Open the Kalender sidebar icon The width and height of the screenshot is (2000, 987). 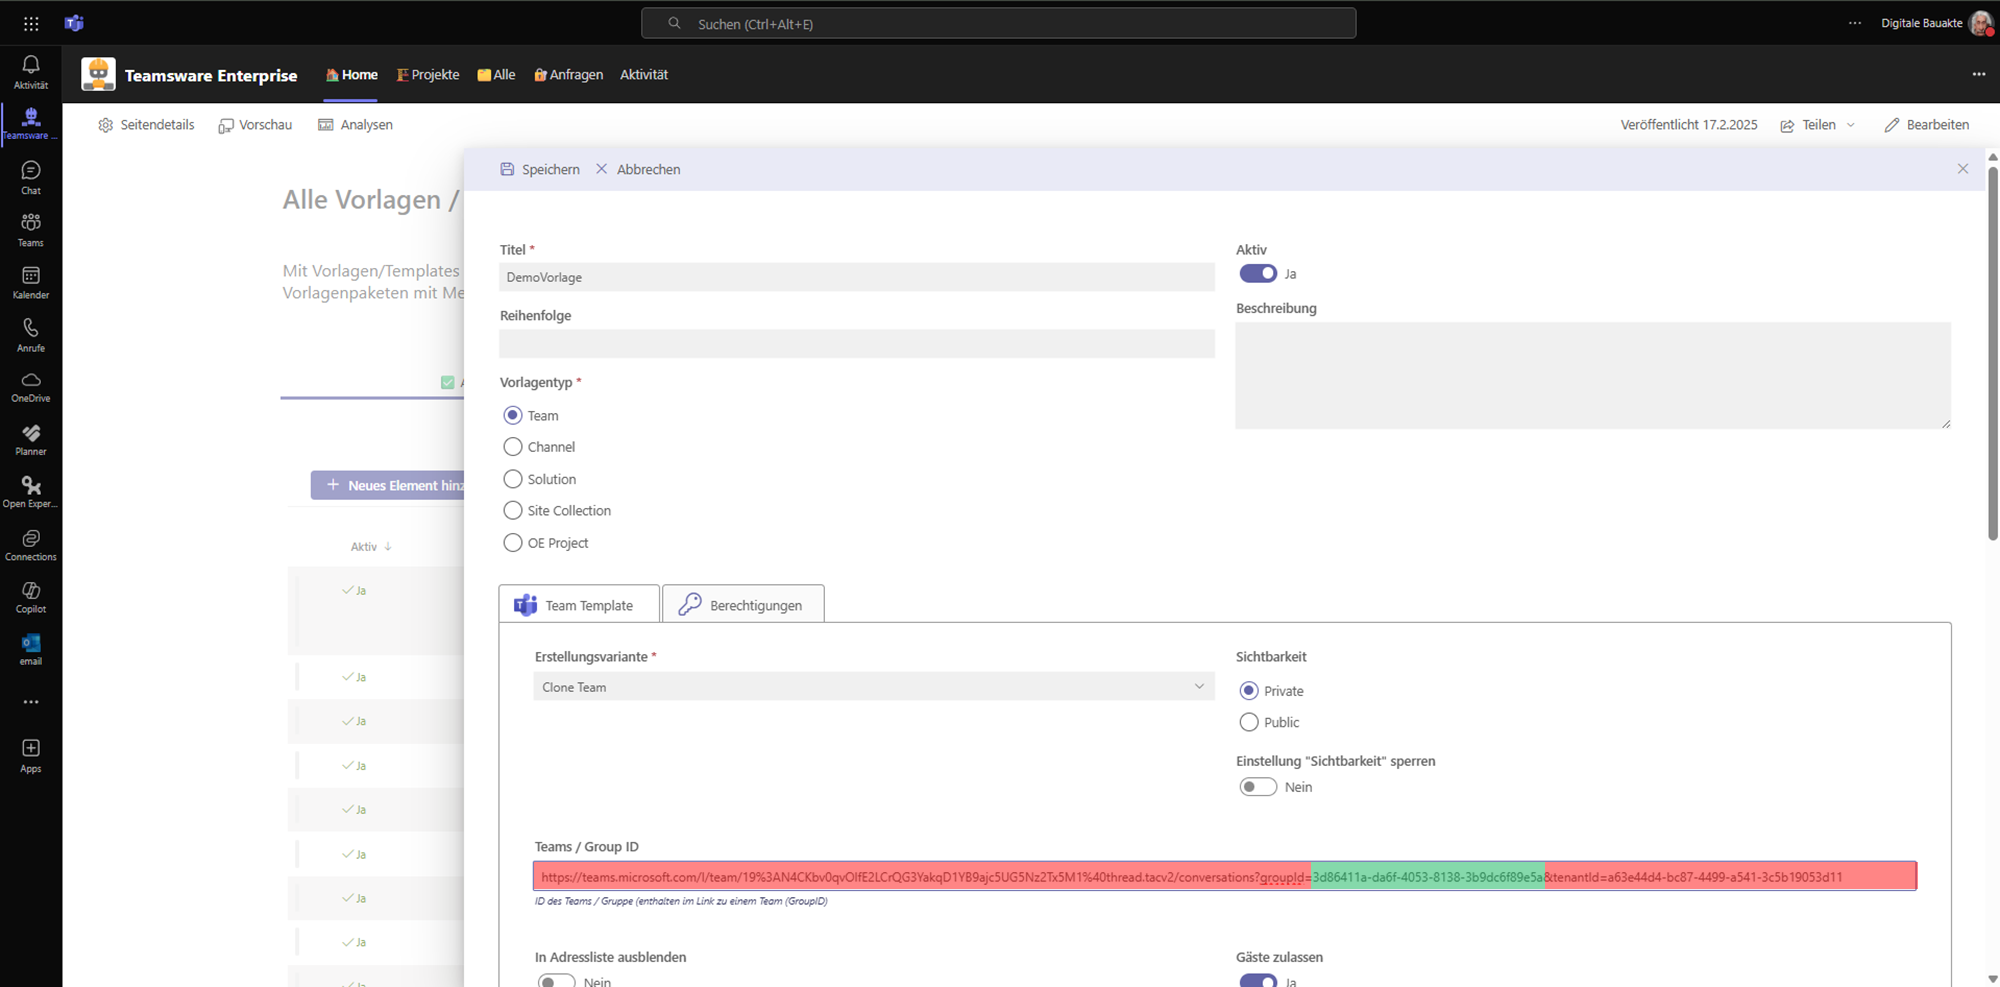click(31, 282)
